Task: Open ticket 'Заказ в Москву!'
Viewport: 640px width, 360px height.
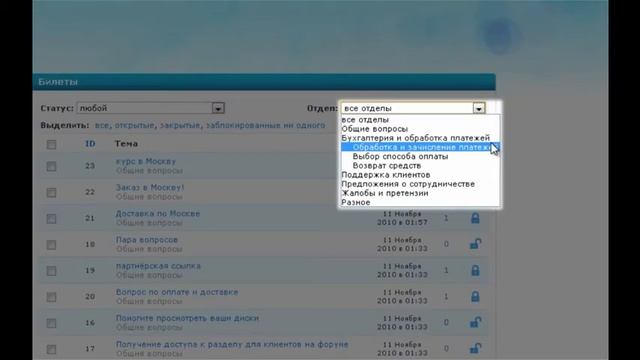Action: 150,187
